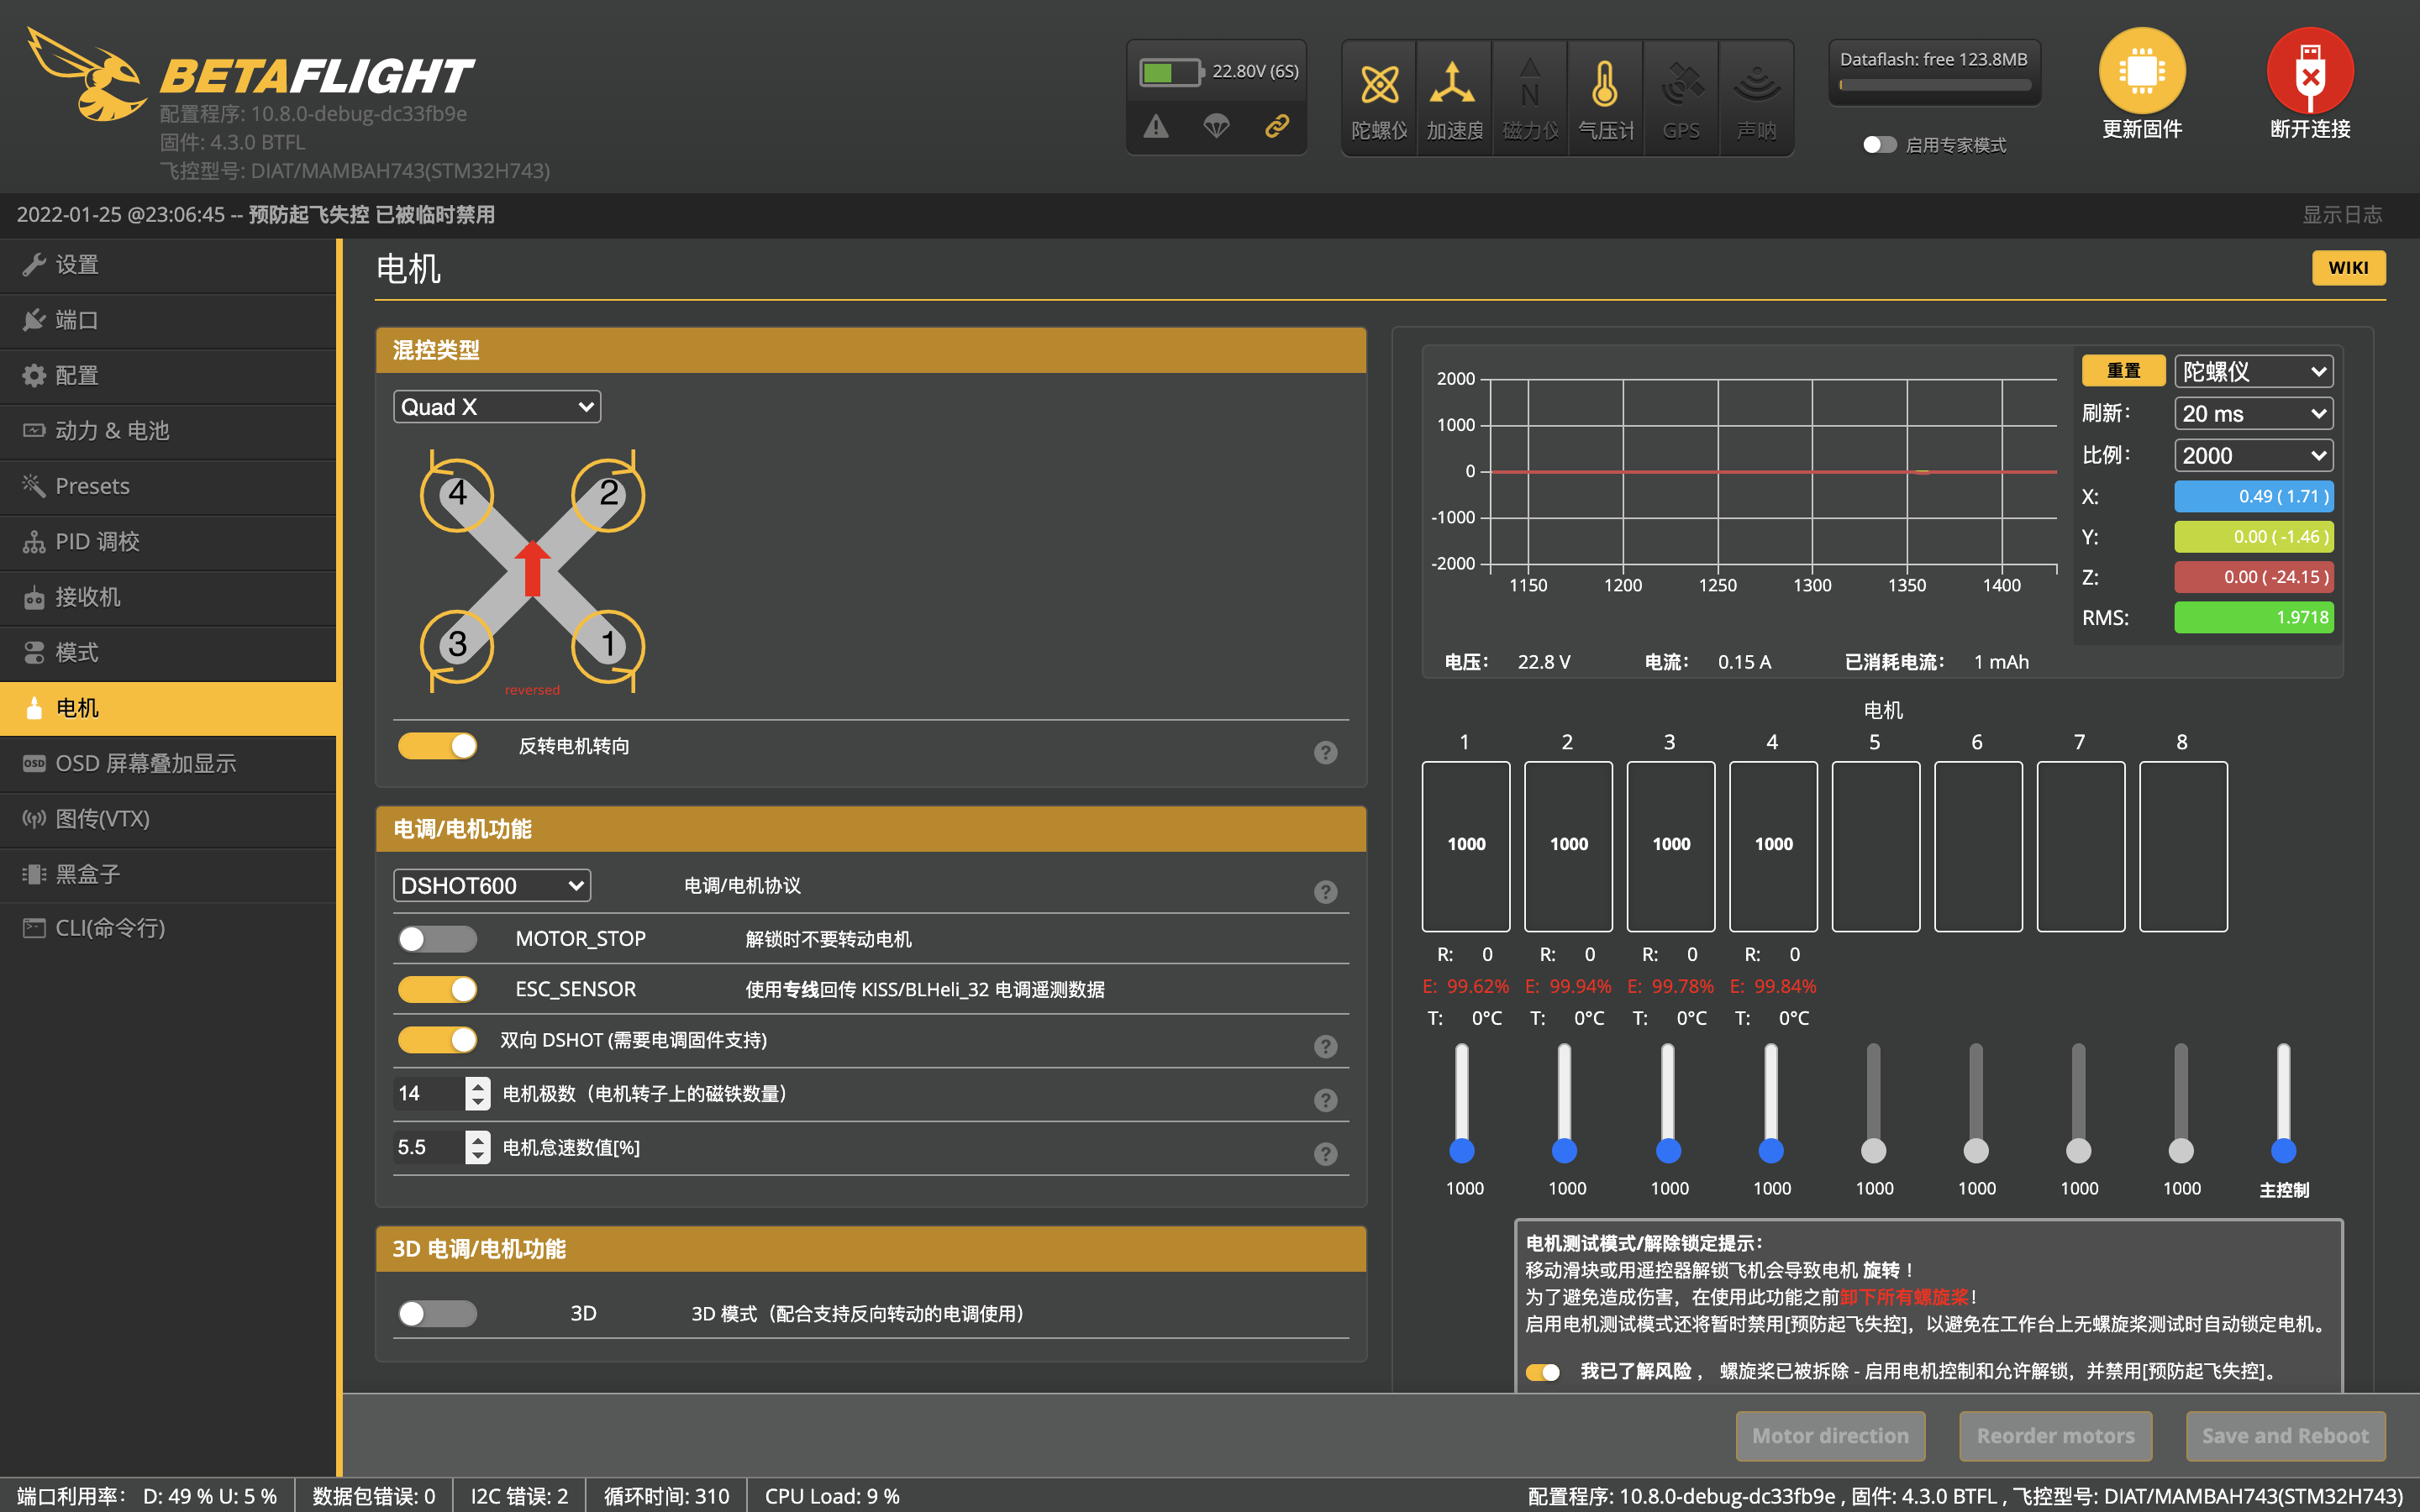This screenshot has height=1512, width=2420.
Task: Click the accelerometer sensor icon
Action: coord(1453,85)
